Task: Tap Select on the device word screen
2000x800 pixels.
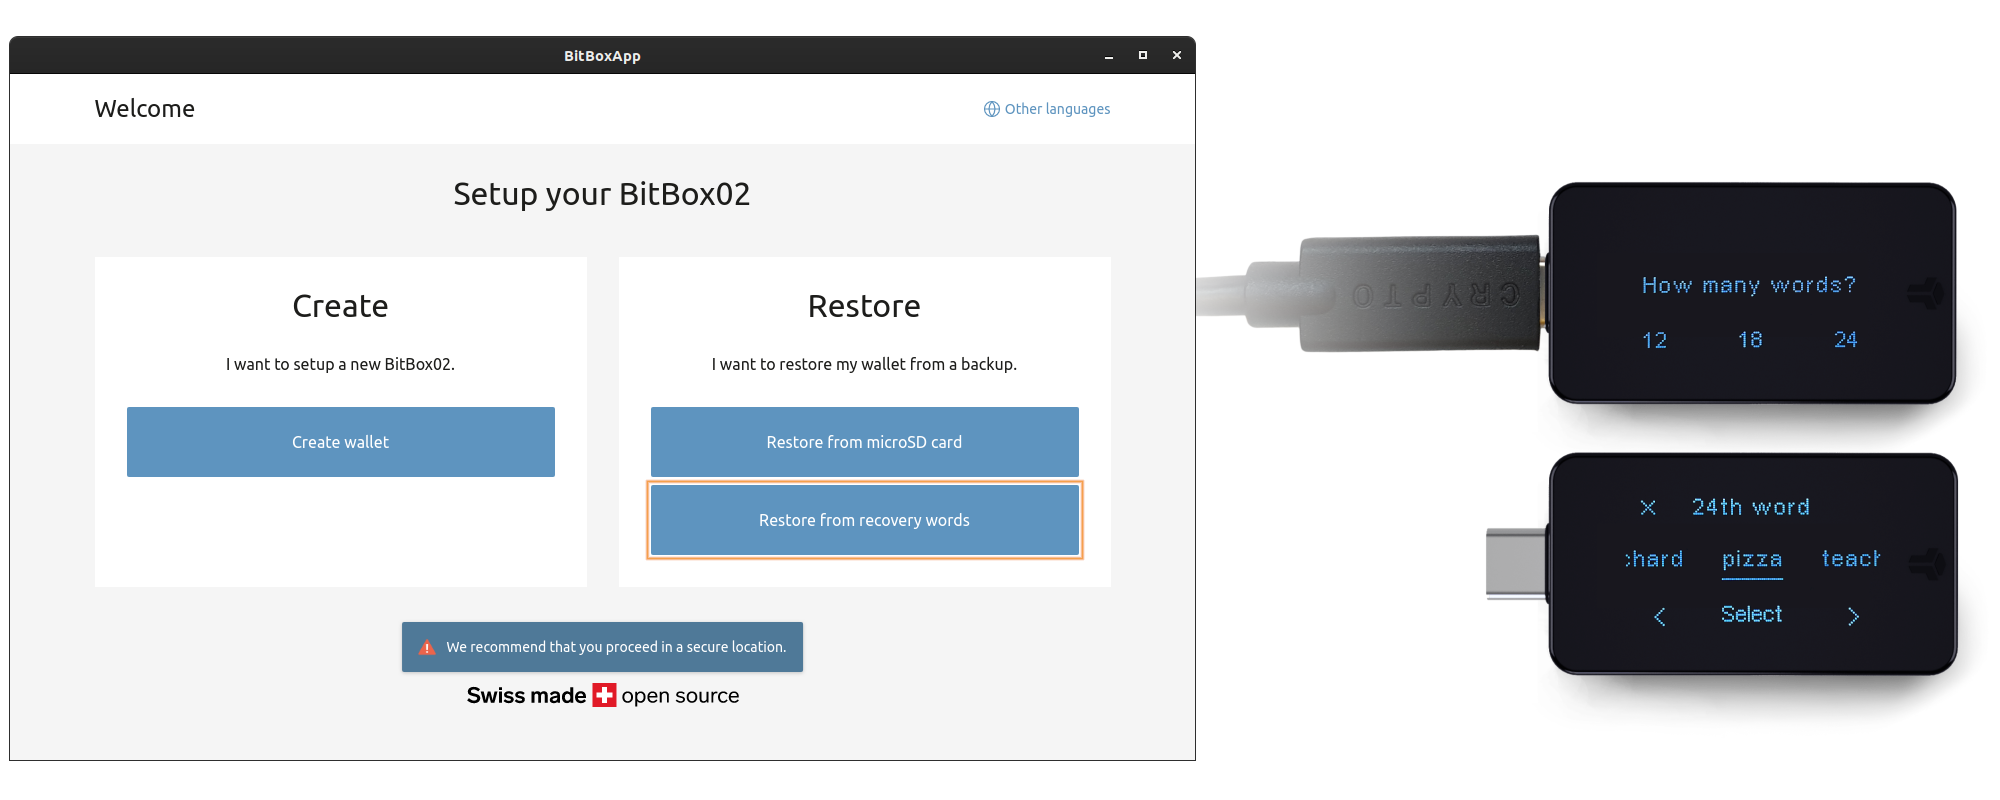Action: pyautogui.click(x=1751, y=614)
